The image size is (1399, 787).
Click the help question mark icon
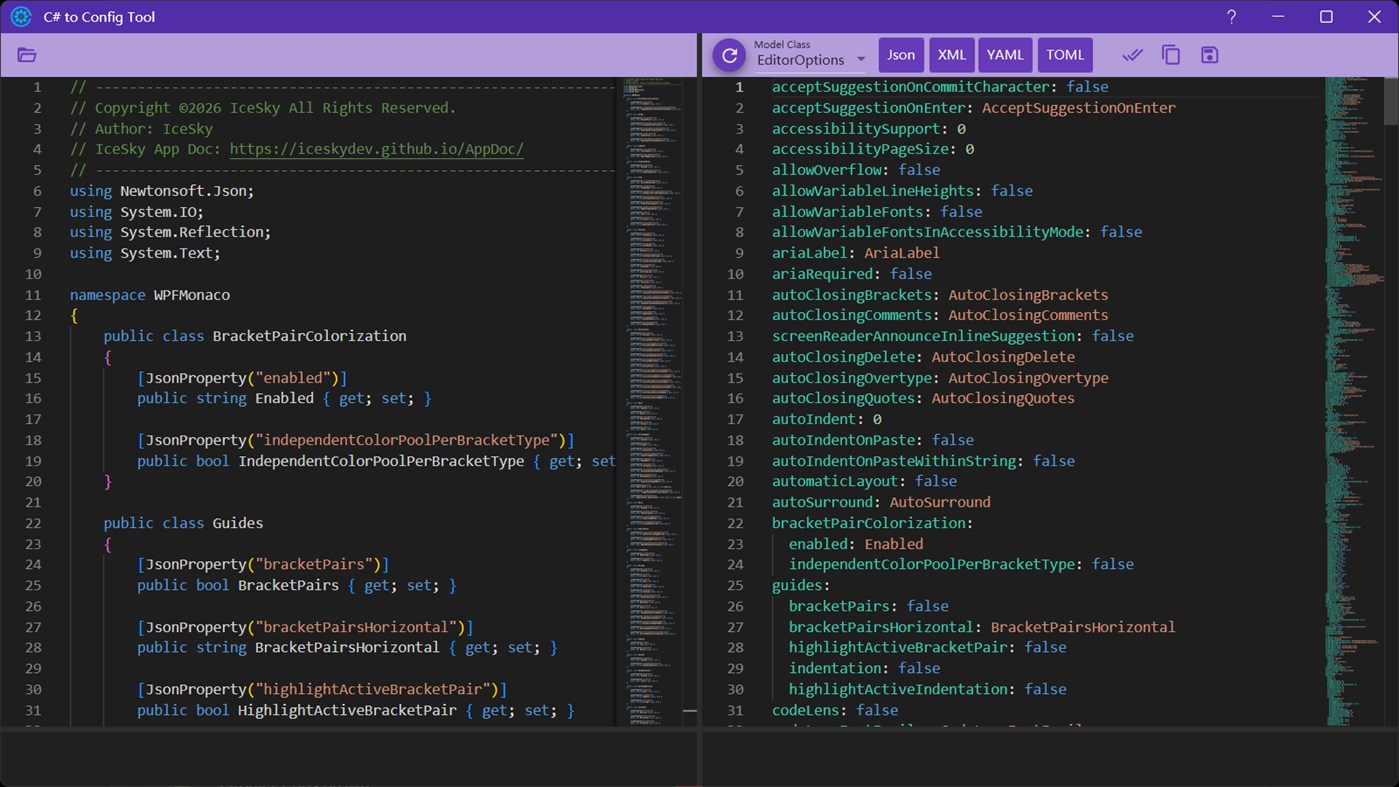click(1231, 17)
